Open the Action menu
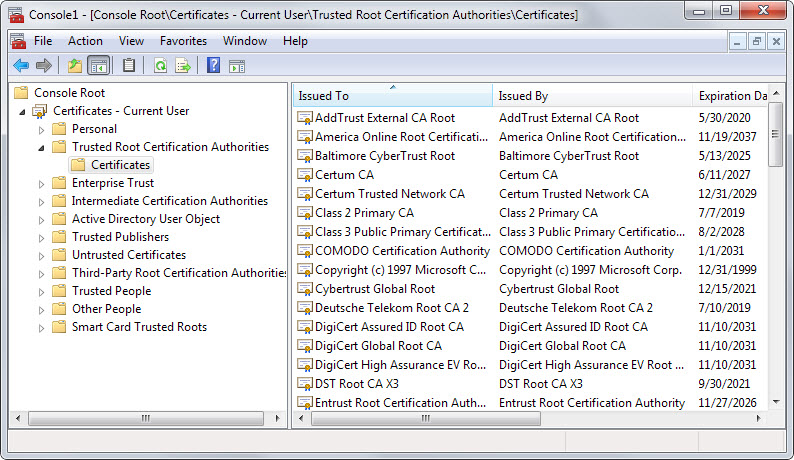Screen dimensions: 794x460 pyautogui.click(x=85, y=41)
